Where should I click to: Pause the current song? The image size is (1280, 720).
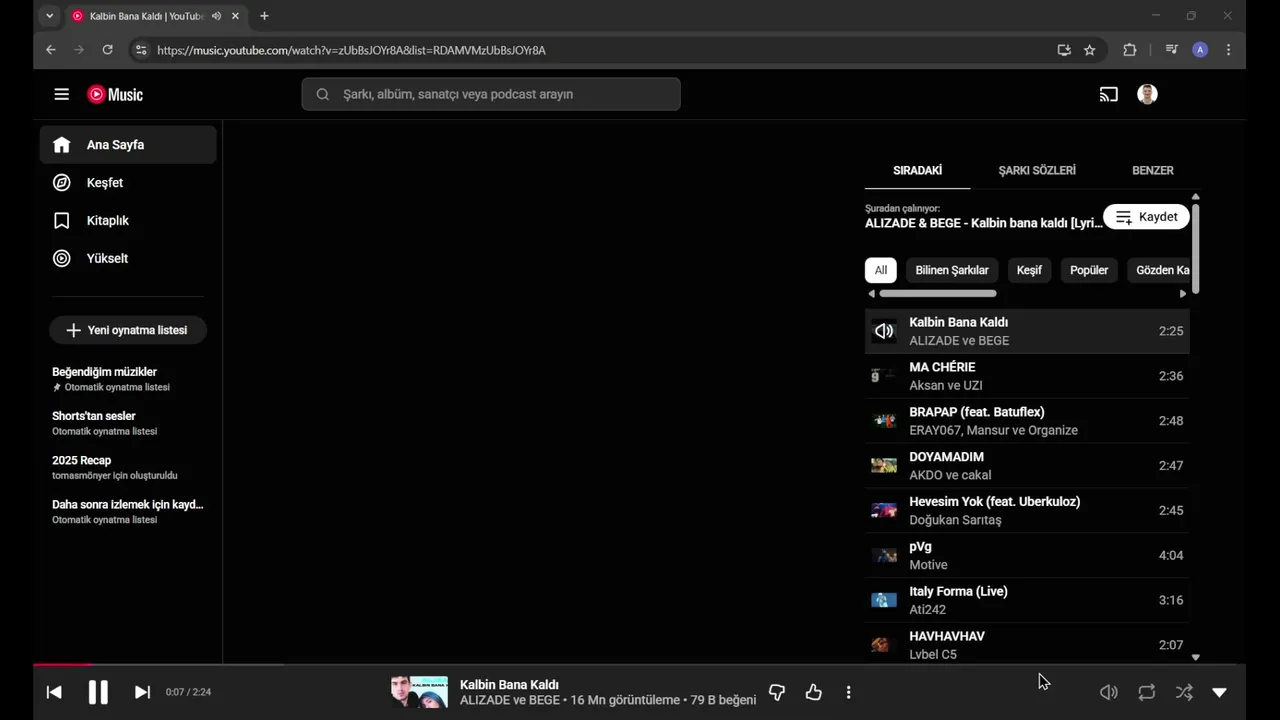[x=98, y=692]
